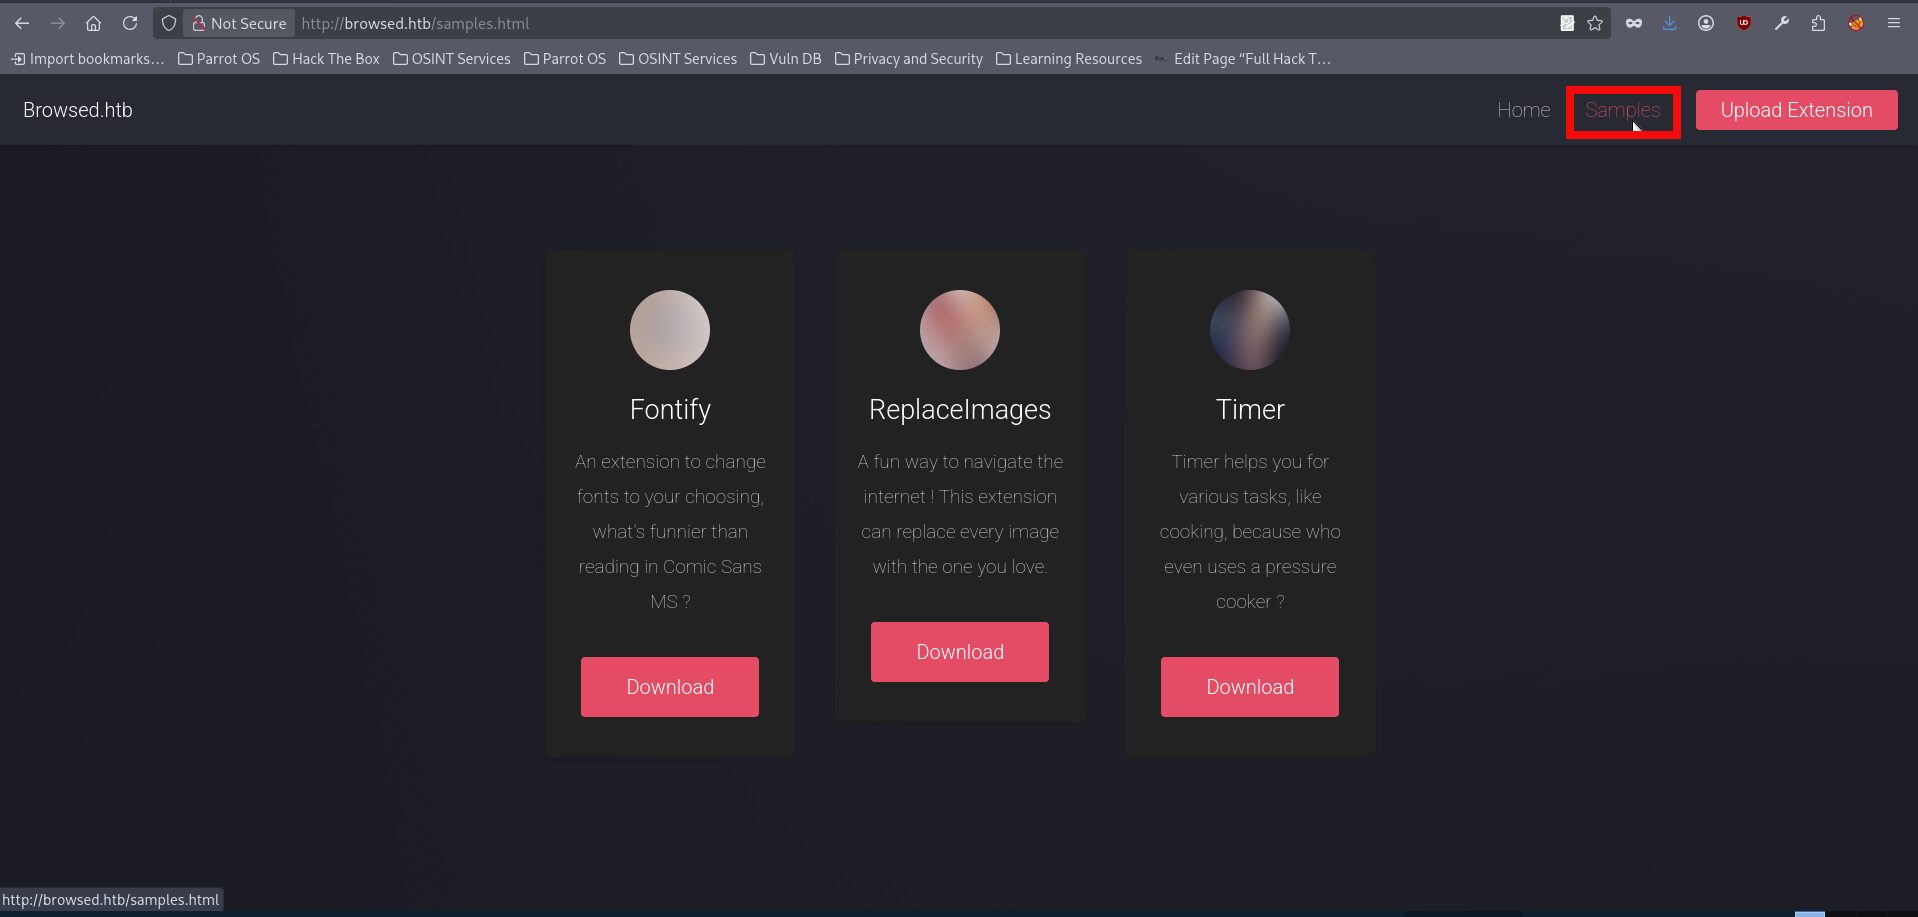Image resolution: width=1918 pixels, height=917 pixels.
Task: Click the Not Secure site info badge
Action: pos(239,23)
